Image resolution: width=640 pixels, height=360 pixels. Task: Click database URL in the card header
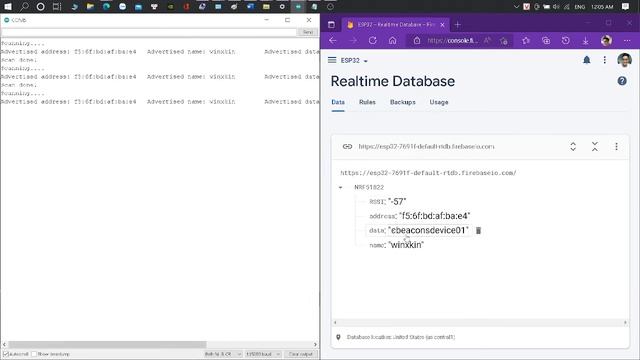[426, 146]
